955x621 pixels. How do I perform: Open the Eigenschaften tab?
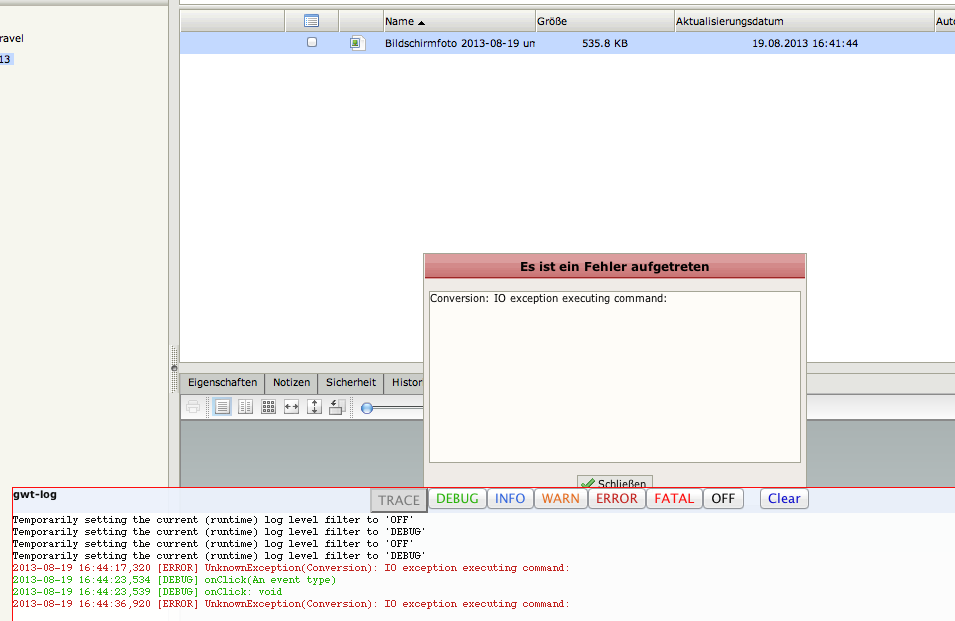[x=222, y=382]
